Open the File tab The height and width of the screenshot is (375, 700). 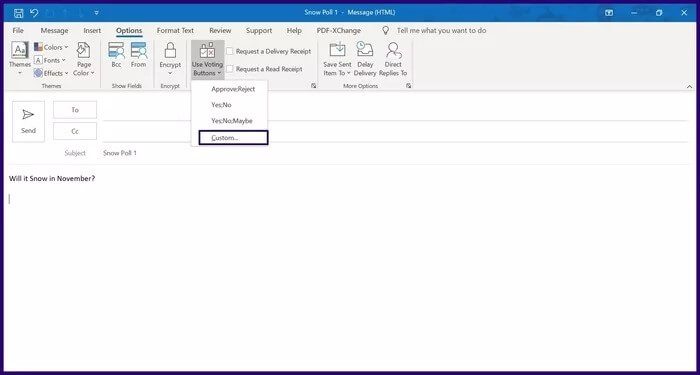click(18, 30)
